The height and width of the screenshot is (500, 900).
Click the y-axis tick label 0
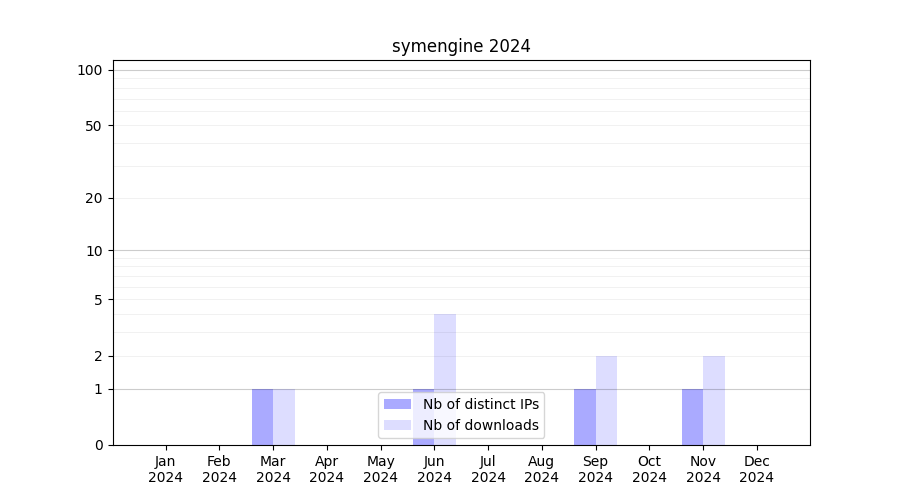point(98,445)
